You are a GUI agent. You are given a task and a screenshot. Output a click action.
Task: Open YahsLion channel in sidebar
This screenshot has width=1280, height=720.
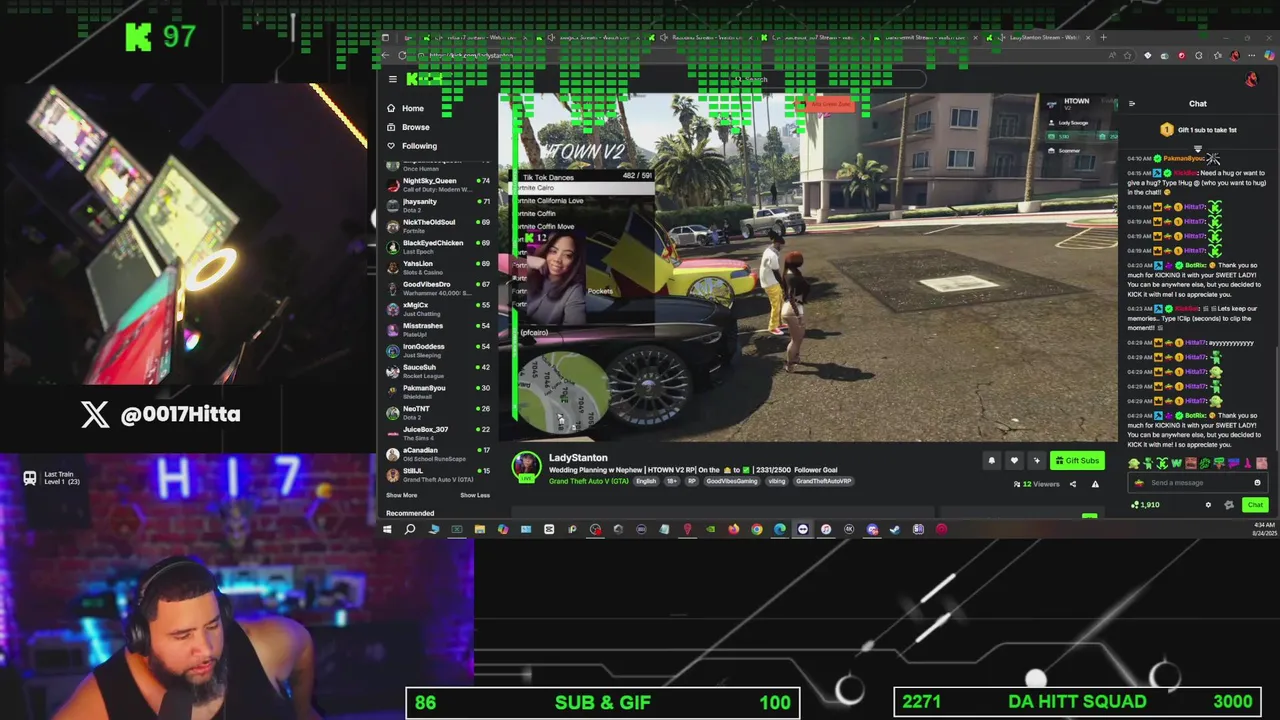point(439,267)
